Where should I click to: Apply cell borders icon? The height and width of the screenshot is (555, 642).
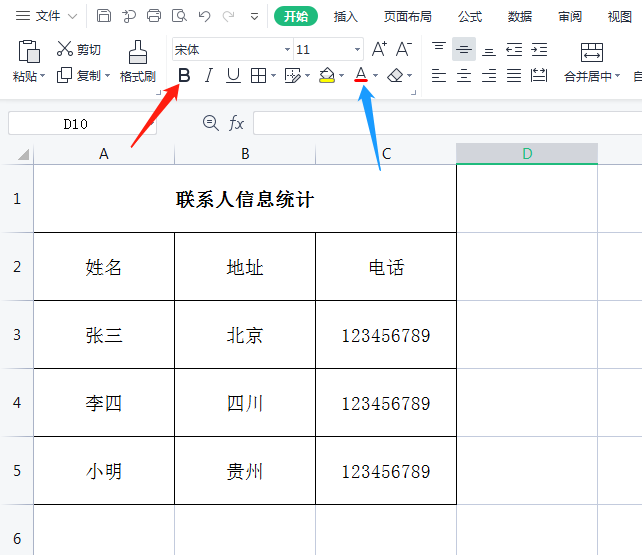tap(258, 75)
